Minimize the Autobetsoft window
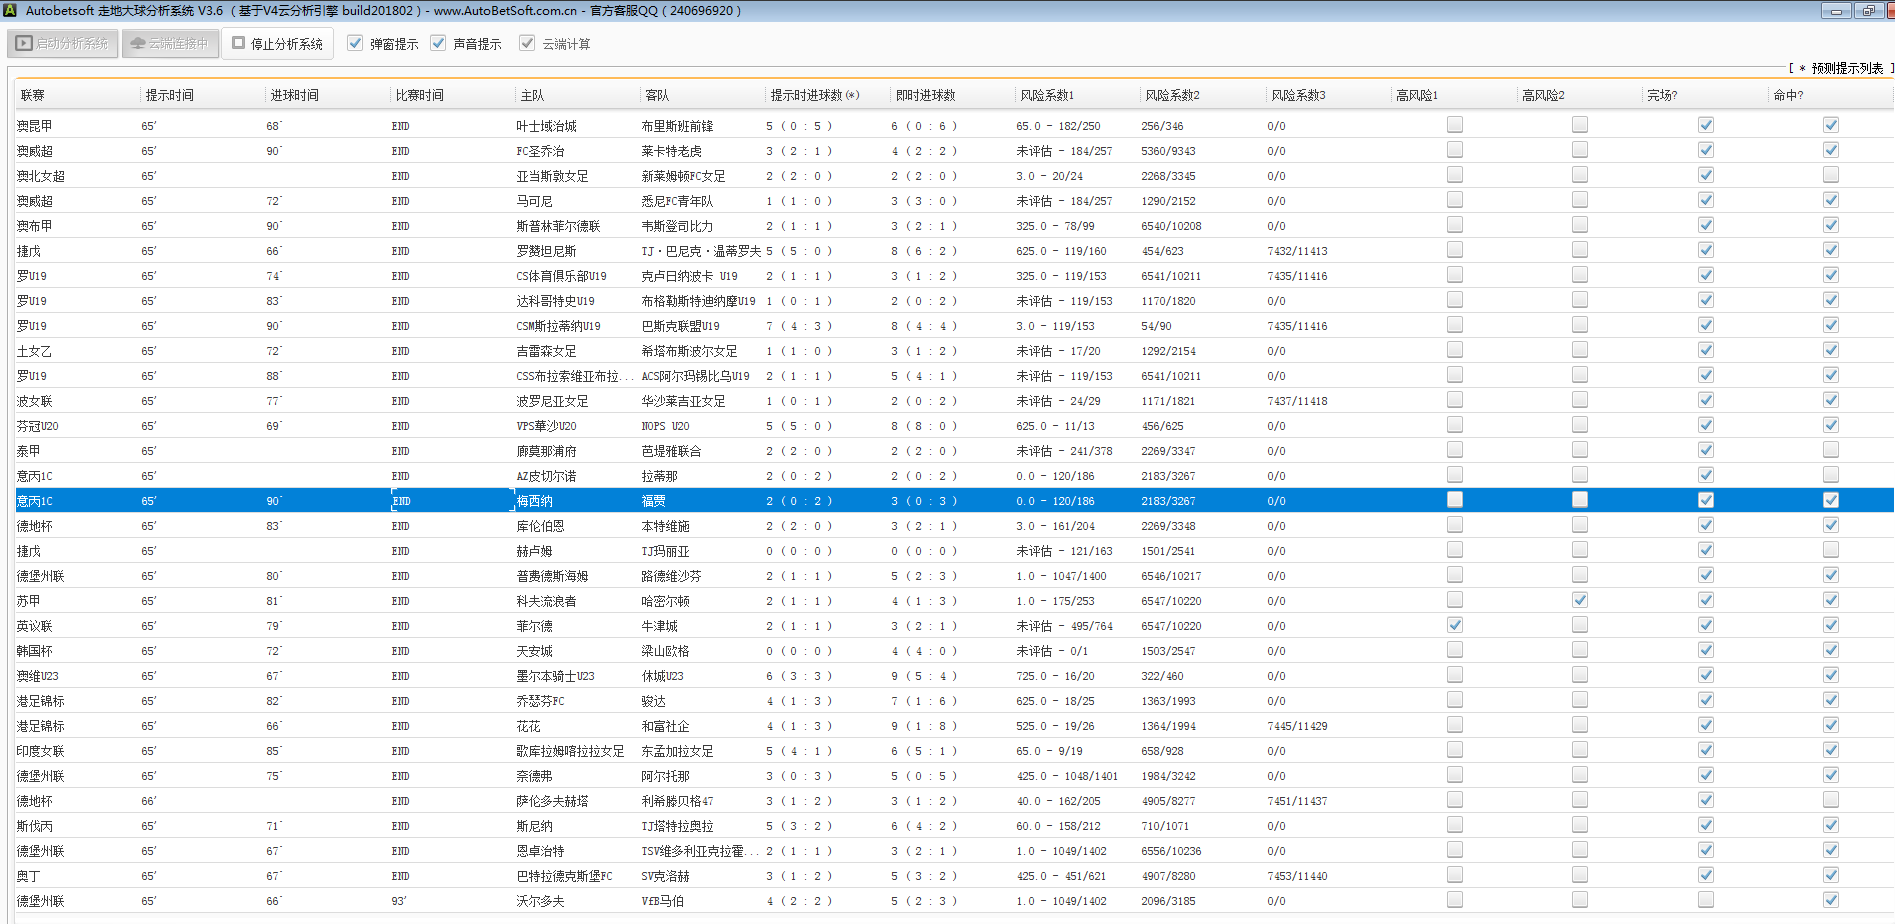 (x=1835, y=11)
